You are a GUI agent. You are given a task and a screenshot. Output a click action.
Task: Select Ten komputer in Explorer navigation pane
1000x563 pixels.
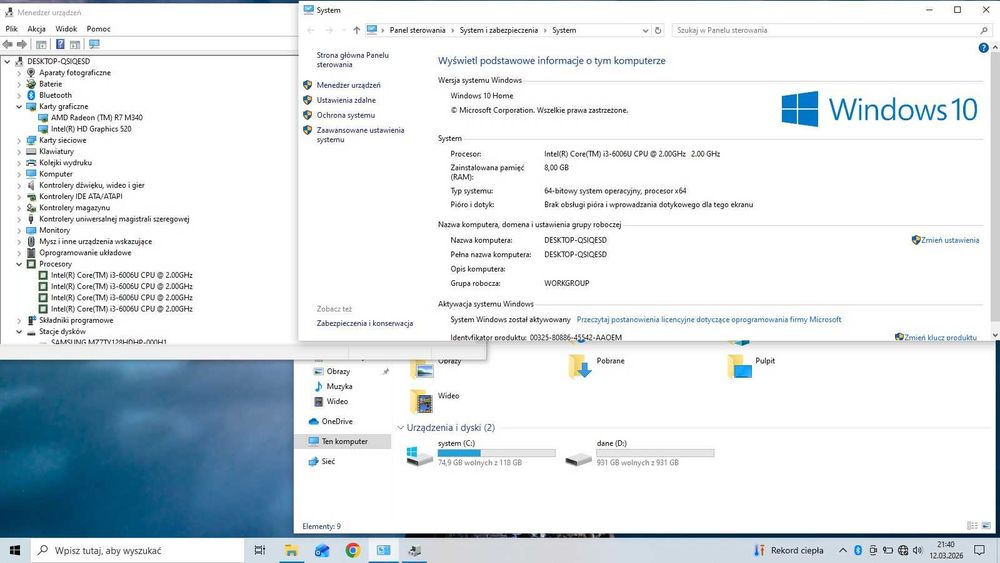click(344, 441)
